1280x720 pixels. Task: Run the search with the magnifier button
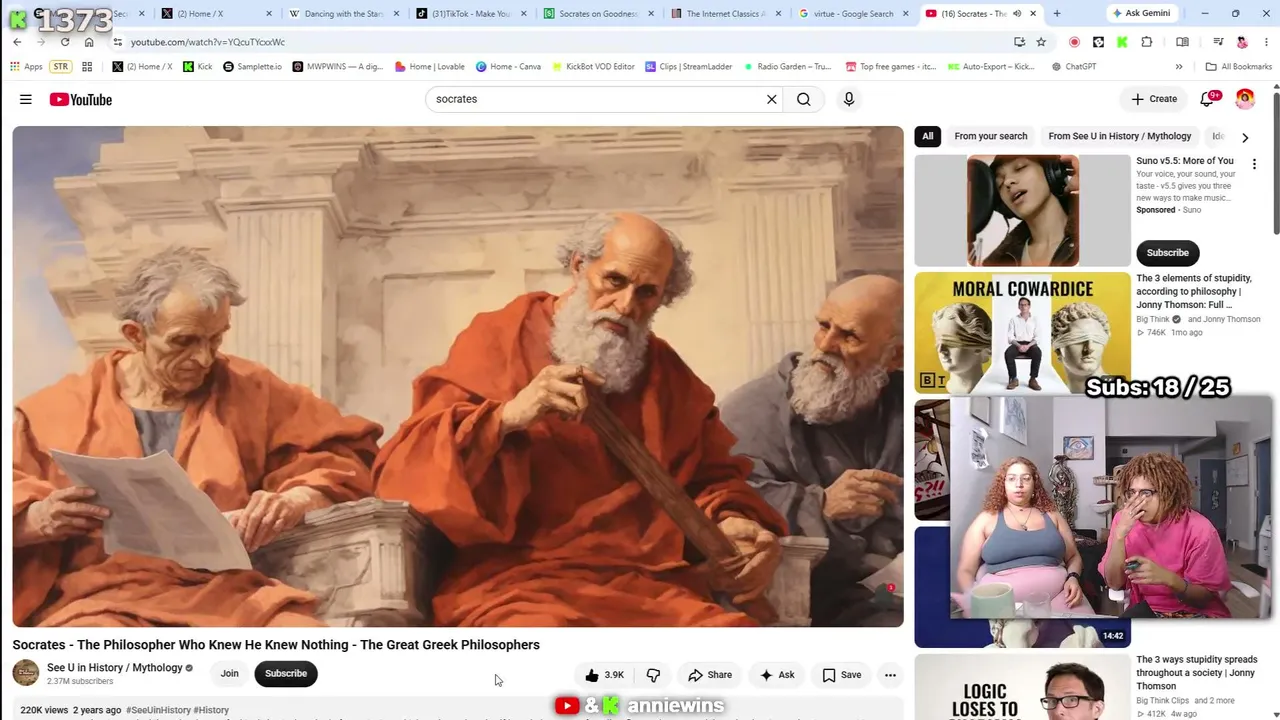click(804, 99)
